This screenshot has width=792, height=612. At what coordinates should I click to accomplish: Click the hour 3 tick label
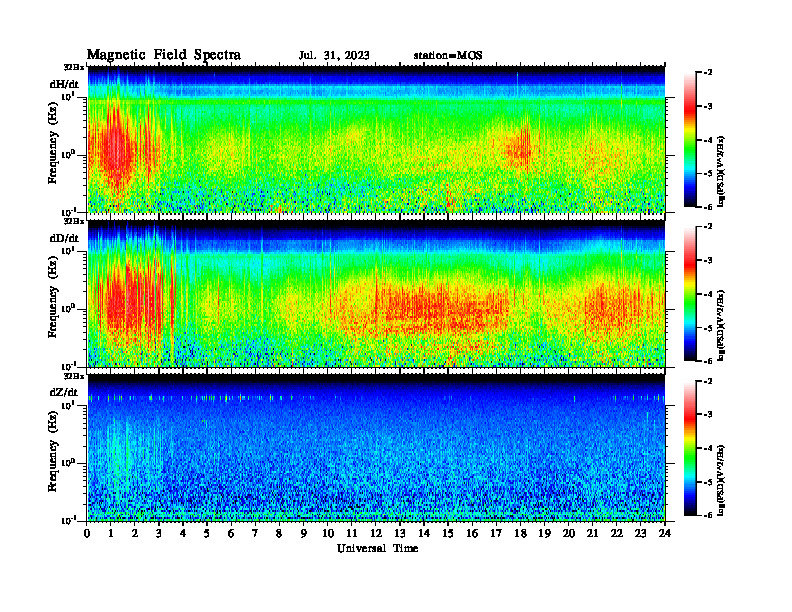click(159, 534)
